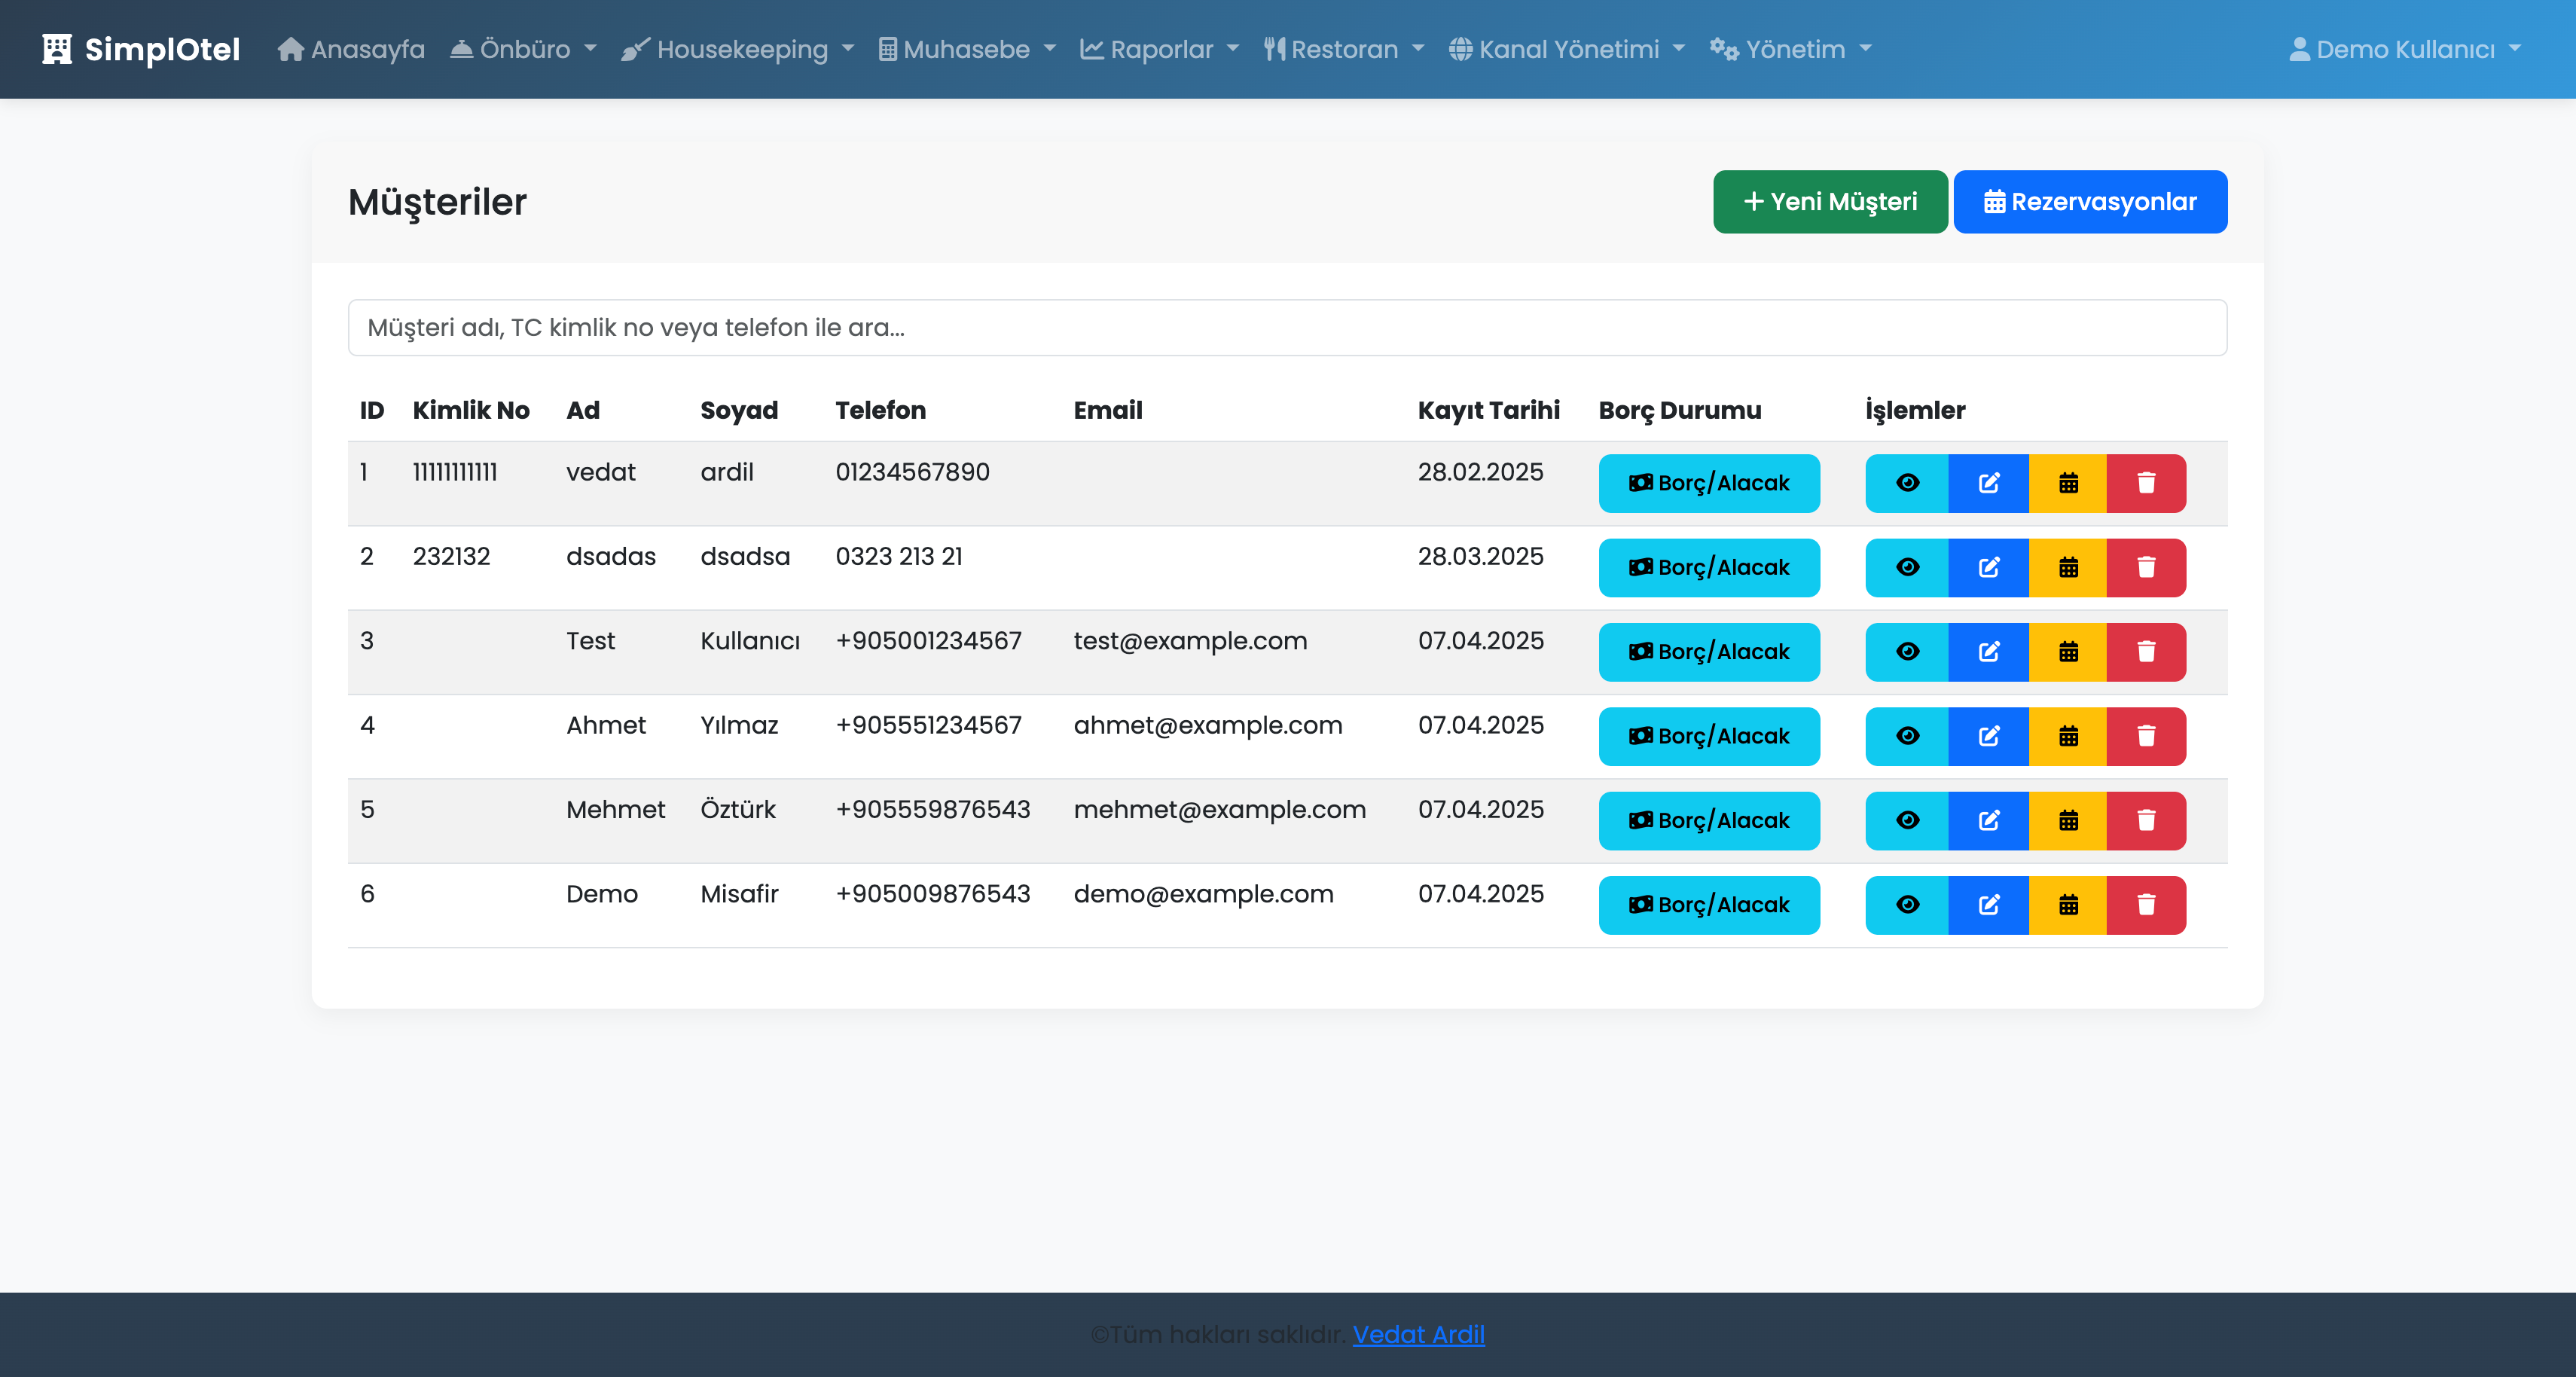The width and height of the screenshot is (2576, 1377).
Task: Delete customer Demo Misafir with trash icon
Action: click(x=2145, y=905)
